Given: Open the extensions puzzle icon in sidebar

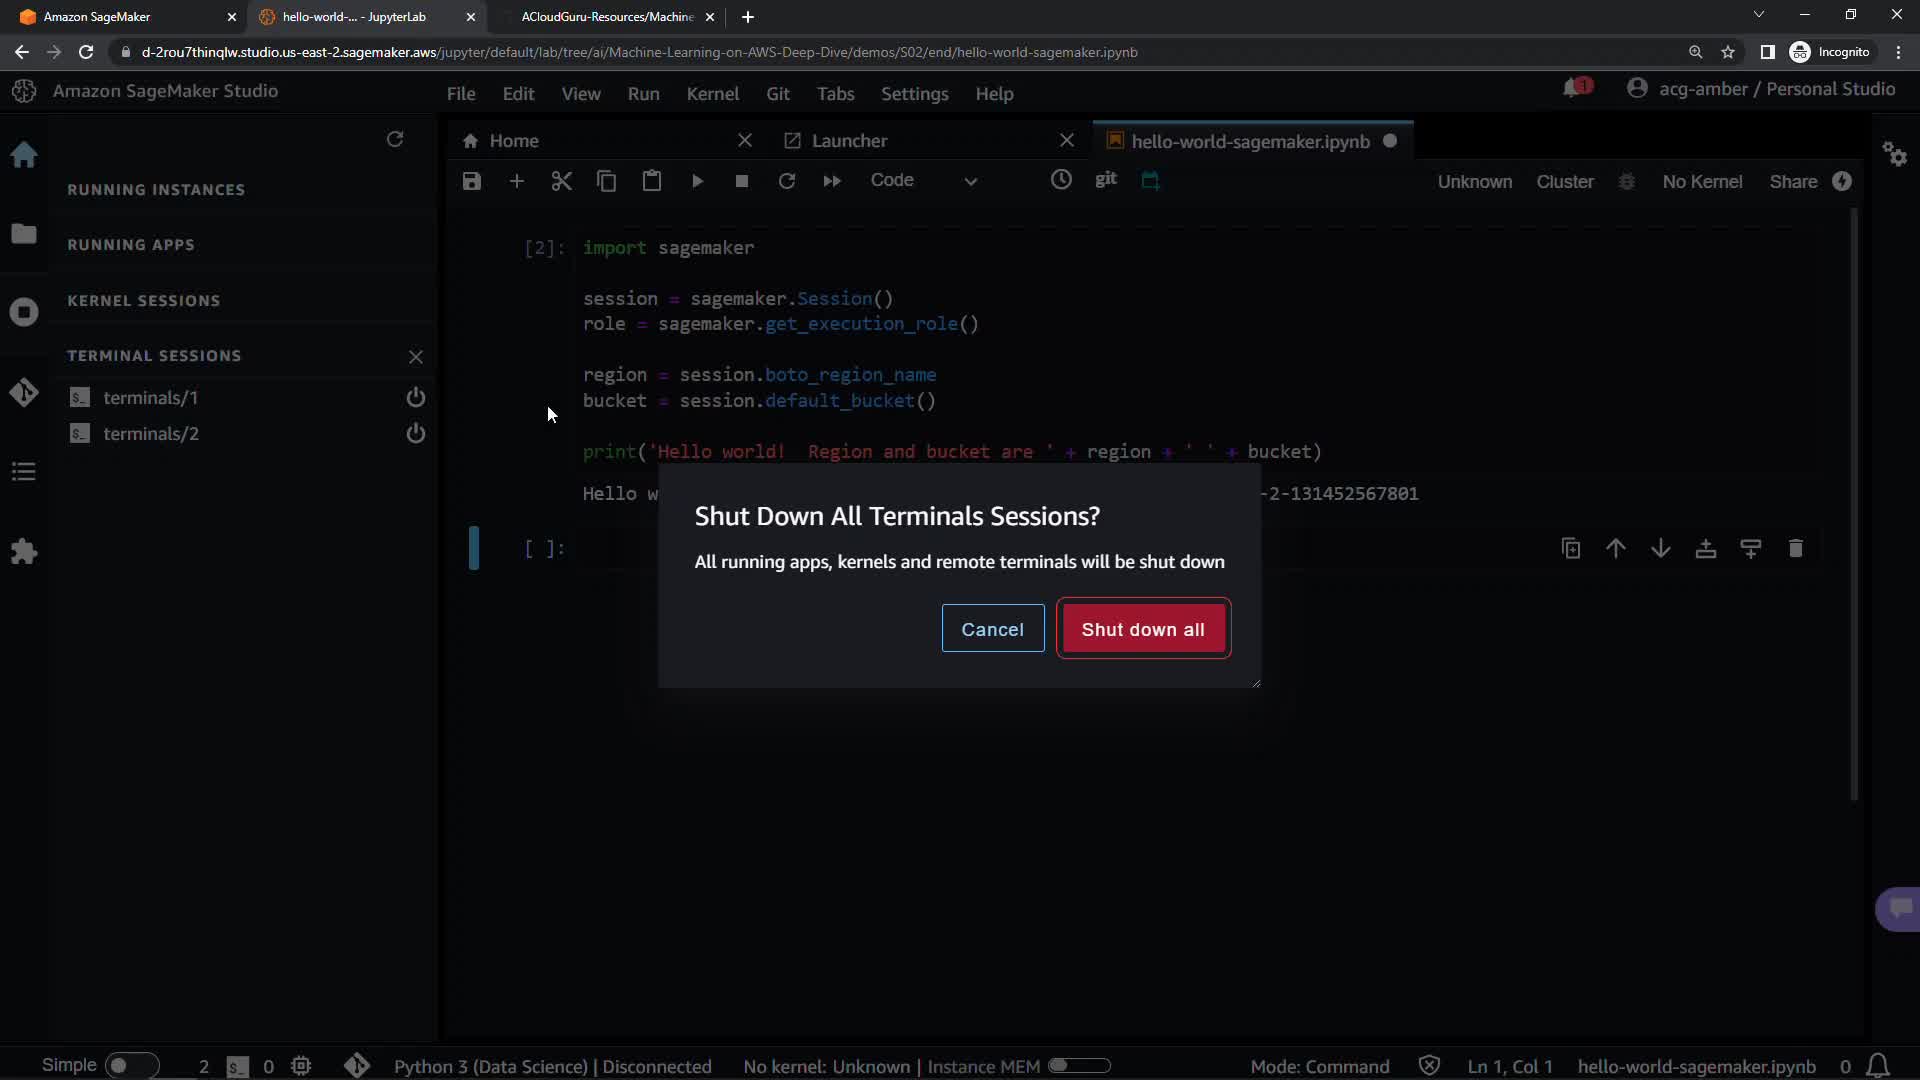Looking at the screenshot, I should tap(24, 551).
